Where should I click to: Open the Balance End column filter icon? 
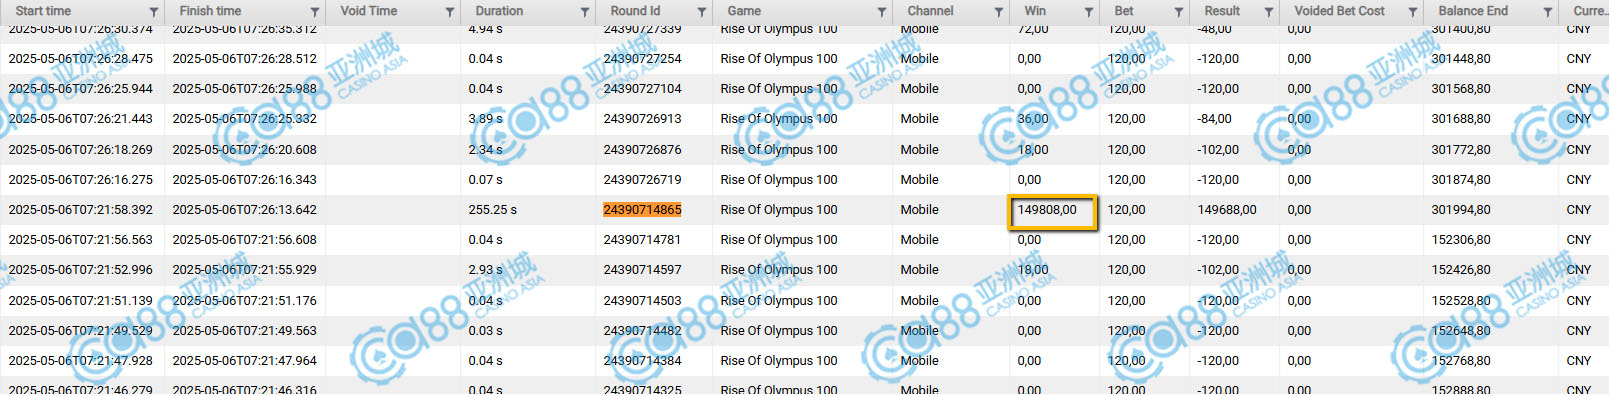pyautogui.click(x=1548, y=12)
